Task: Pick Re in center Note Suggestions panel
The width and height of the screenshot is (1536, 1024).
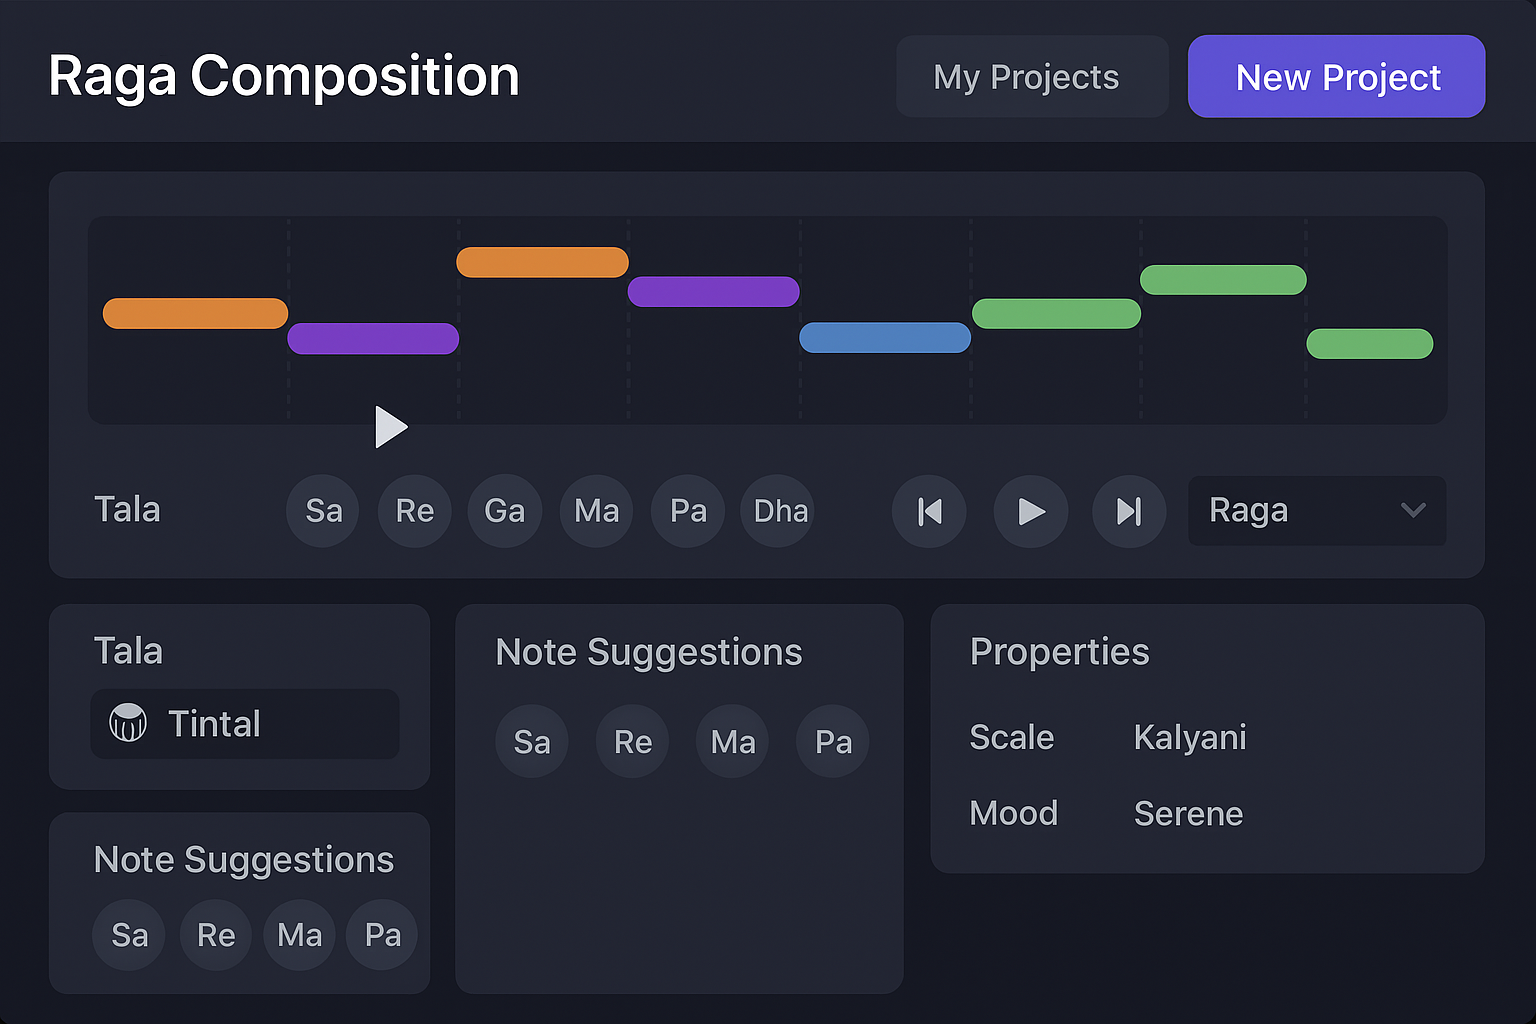Action: pyautogui.click(x=633, y=741)
